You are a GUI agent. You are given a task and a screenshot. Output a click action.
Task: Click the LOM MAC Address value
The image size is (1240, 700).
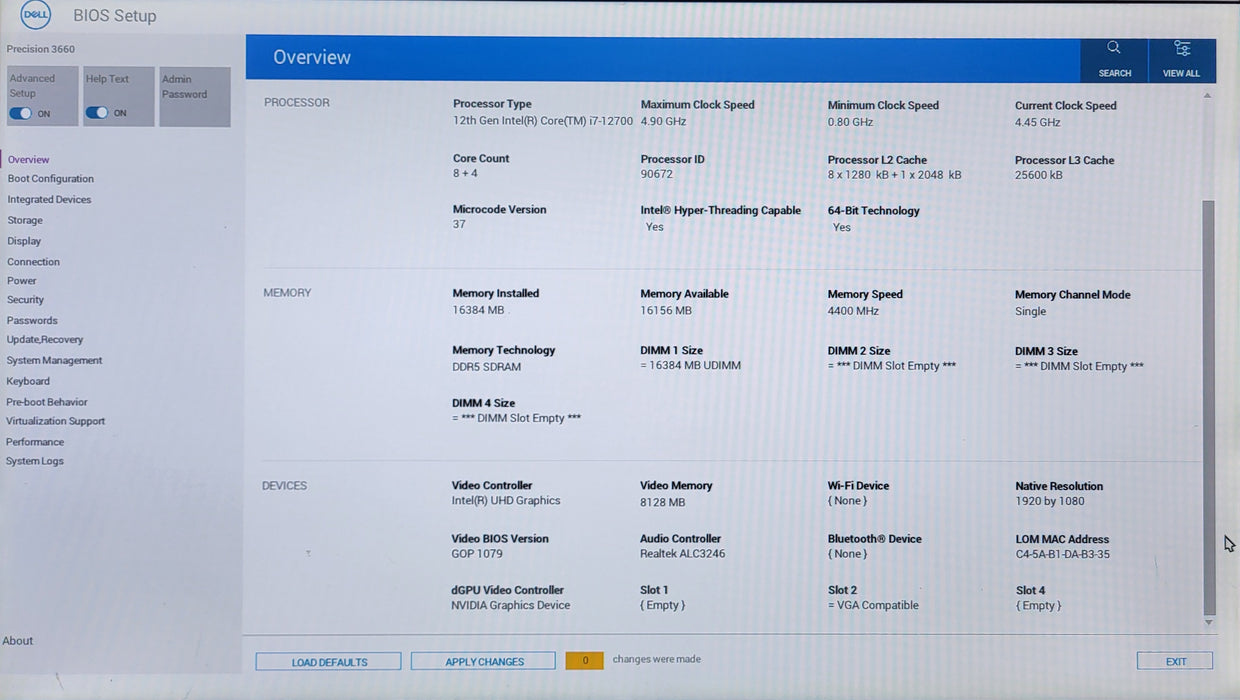(1063, 554)
